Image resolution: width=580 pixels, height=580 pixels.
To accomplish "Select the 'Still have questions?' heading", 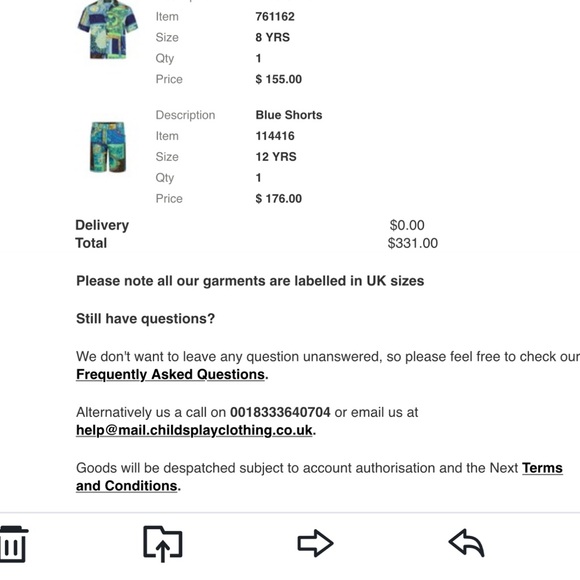I will [x=145, y=319].
